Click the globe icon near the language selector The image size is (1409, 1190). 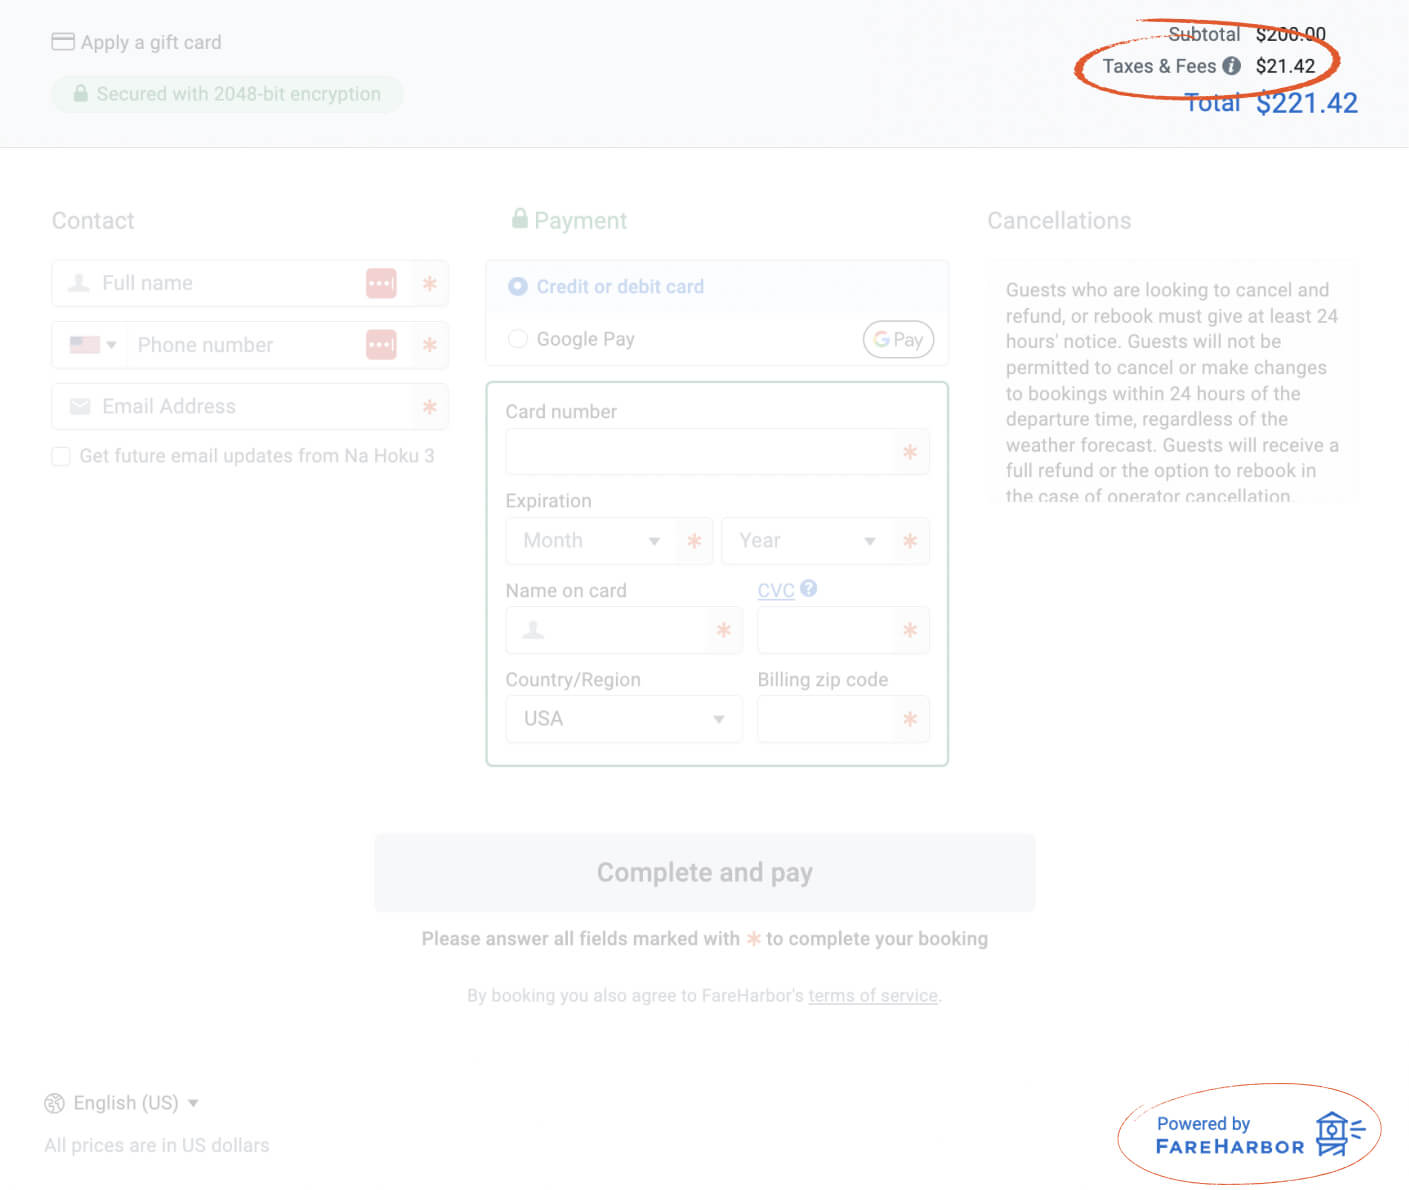(x=56, y=1103)
